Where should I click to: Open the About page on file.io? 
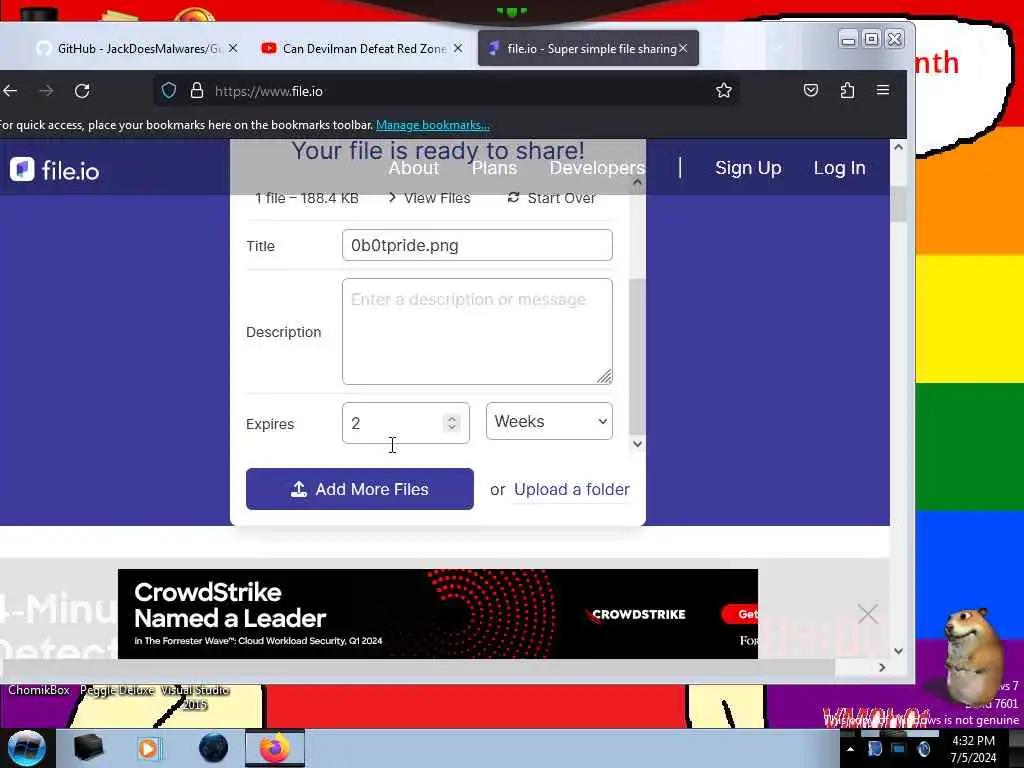[413, 168]
